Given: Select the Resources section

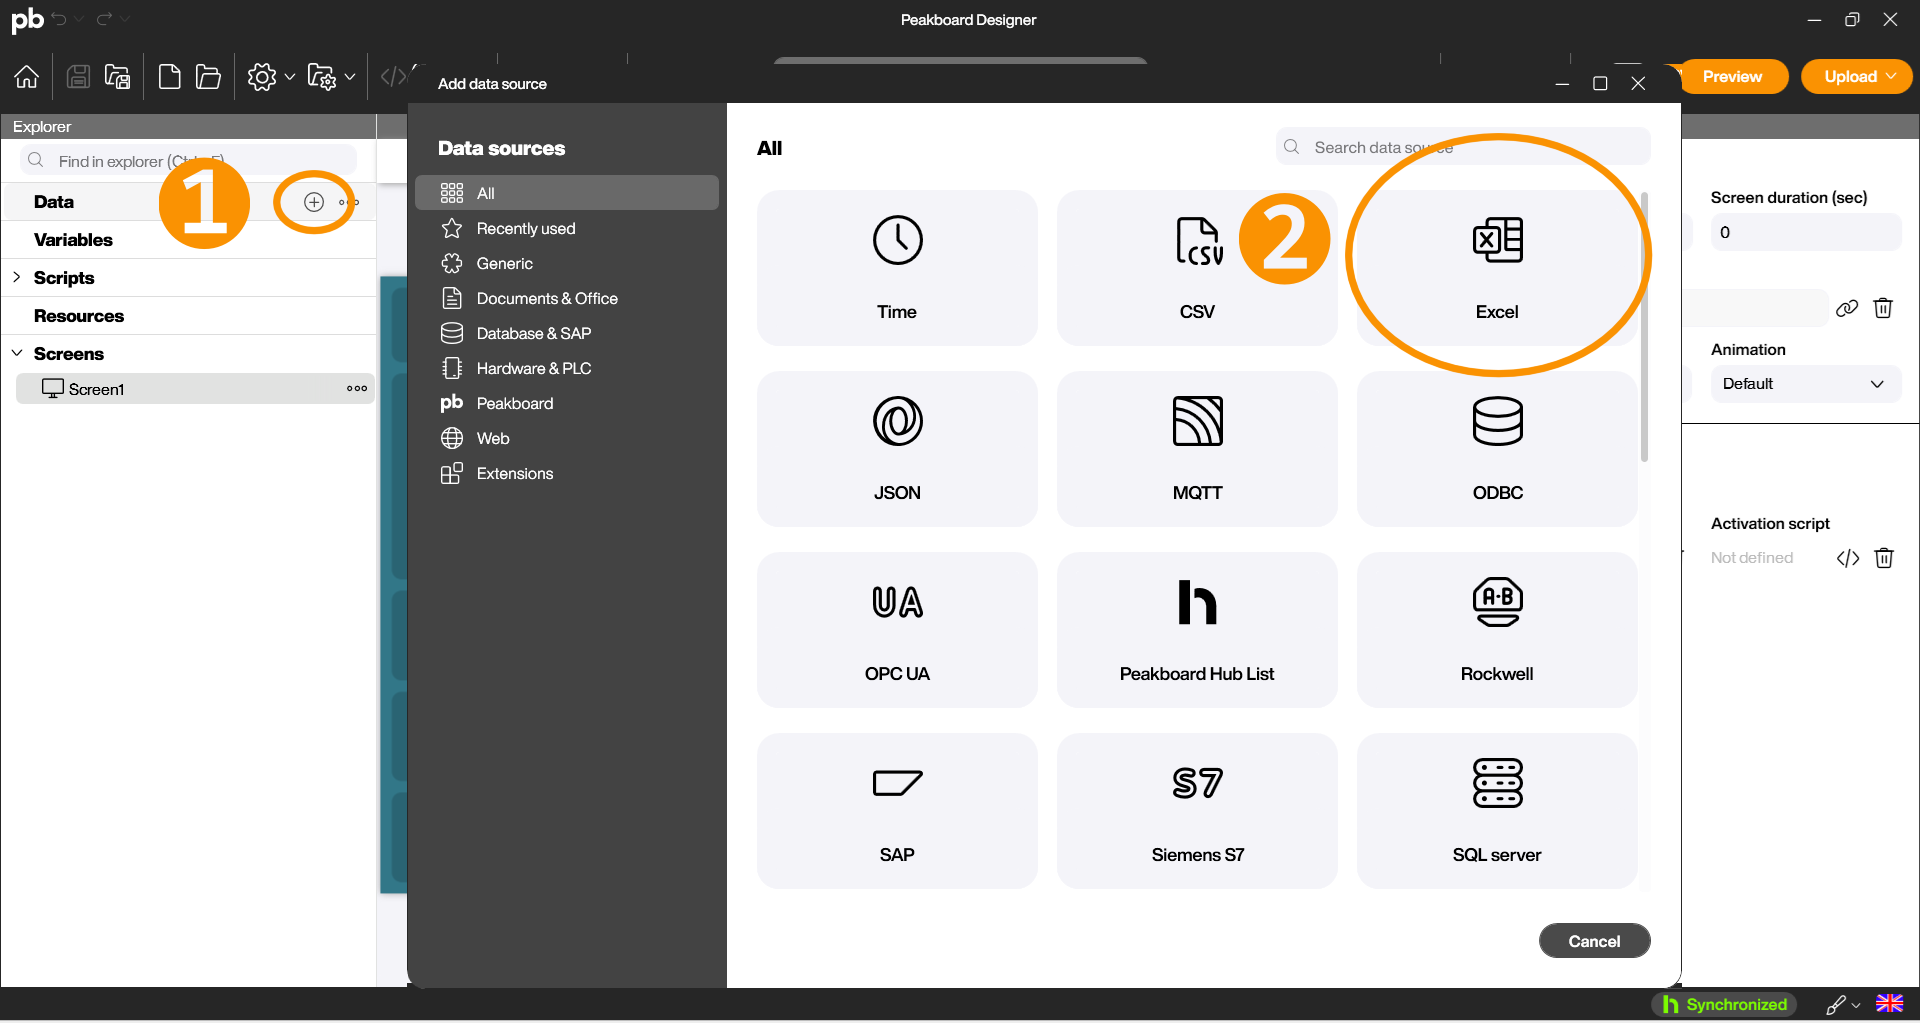Looking at the screenshot, I should coord(190,316).
